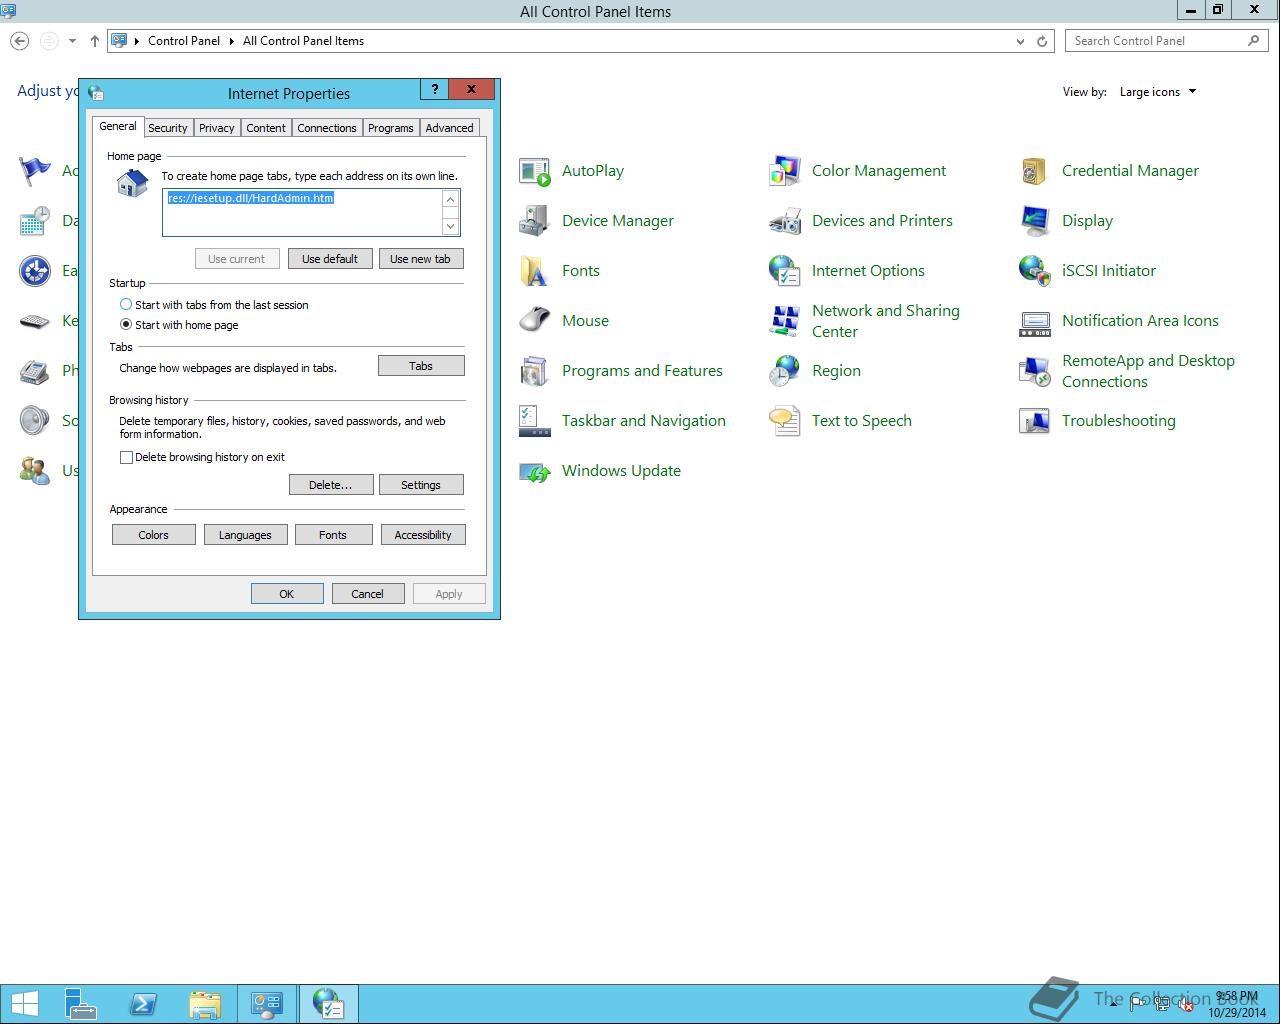The image size is (1280, 1024).
Task: Select the General tab
Action: (118, 126)
